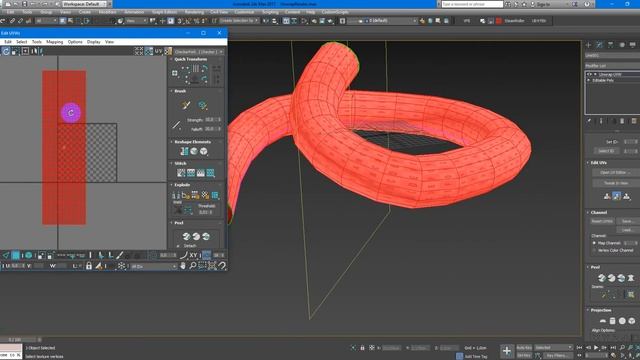Viewport: 640px width, 360px height.
Task: Open the Options menu in Edit UVWs window
Action: [x=75, y=42]
